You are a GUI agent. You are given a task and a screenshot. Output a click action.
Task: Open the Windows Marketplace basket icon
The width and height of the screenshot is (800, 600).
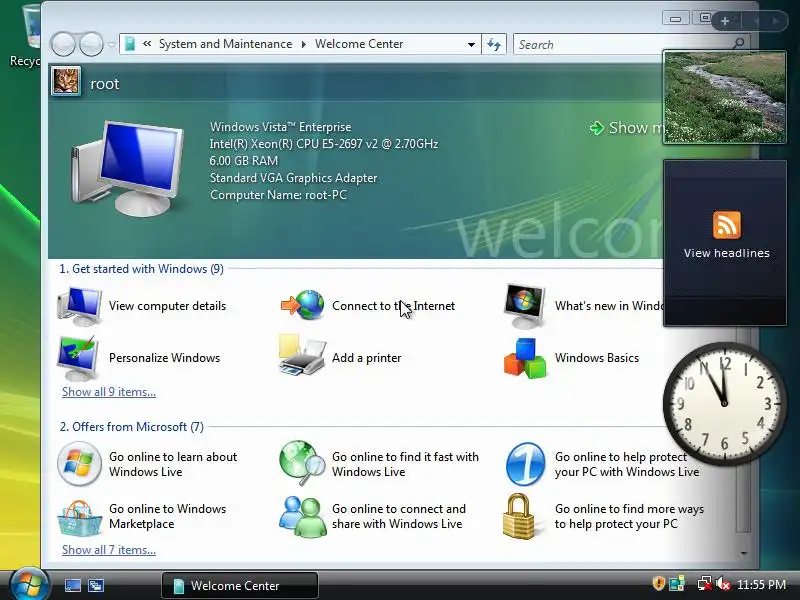(79, 517)
